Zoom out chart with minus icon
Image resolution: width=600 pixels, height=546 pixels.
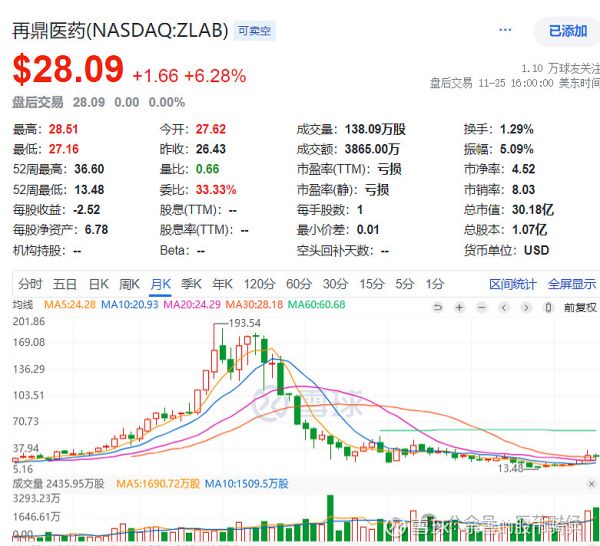[482, 307]
